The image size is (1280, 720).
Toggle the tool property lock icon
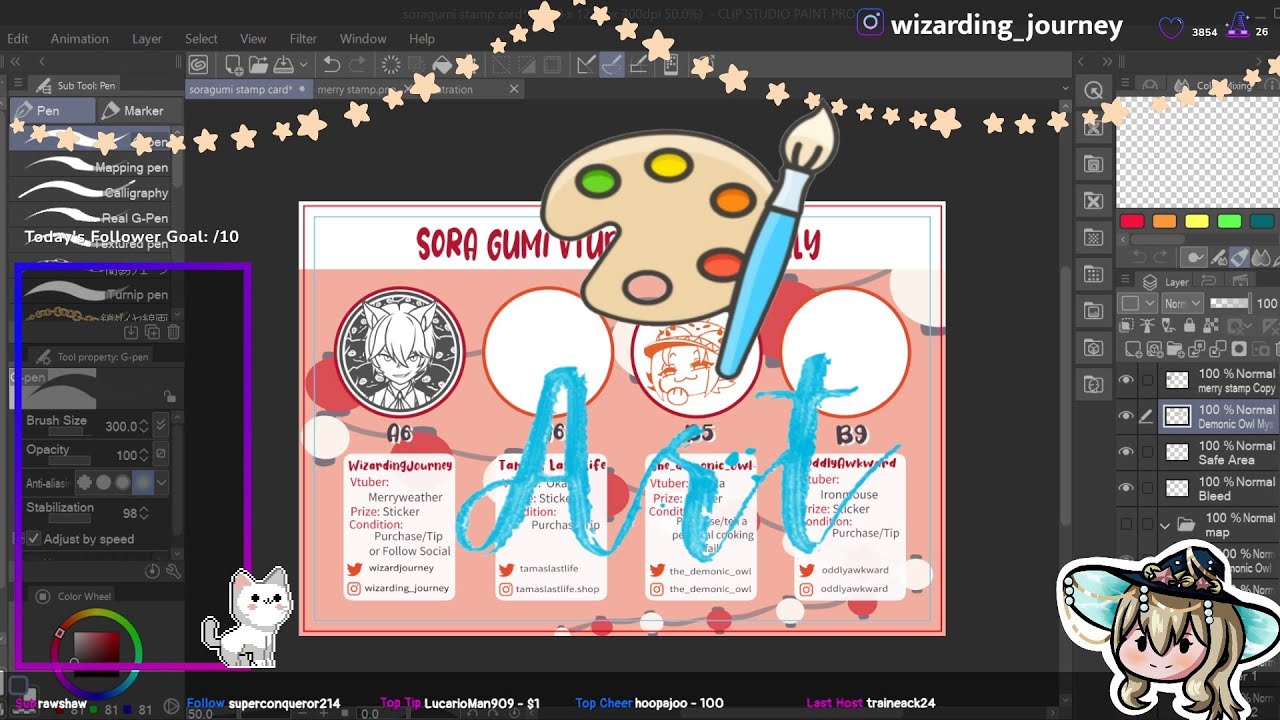click(x=169, y=396)
